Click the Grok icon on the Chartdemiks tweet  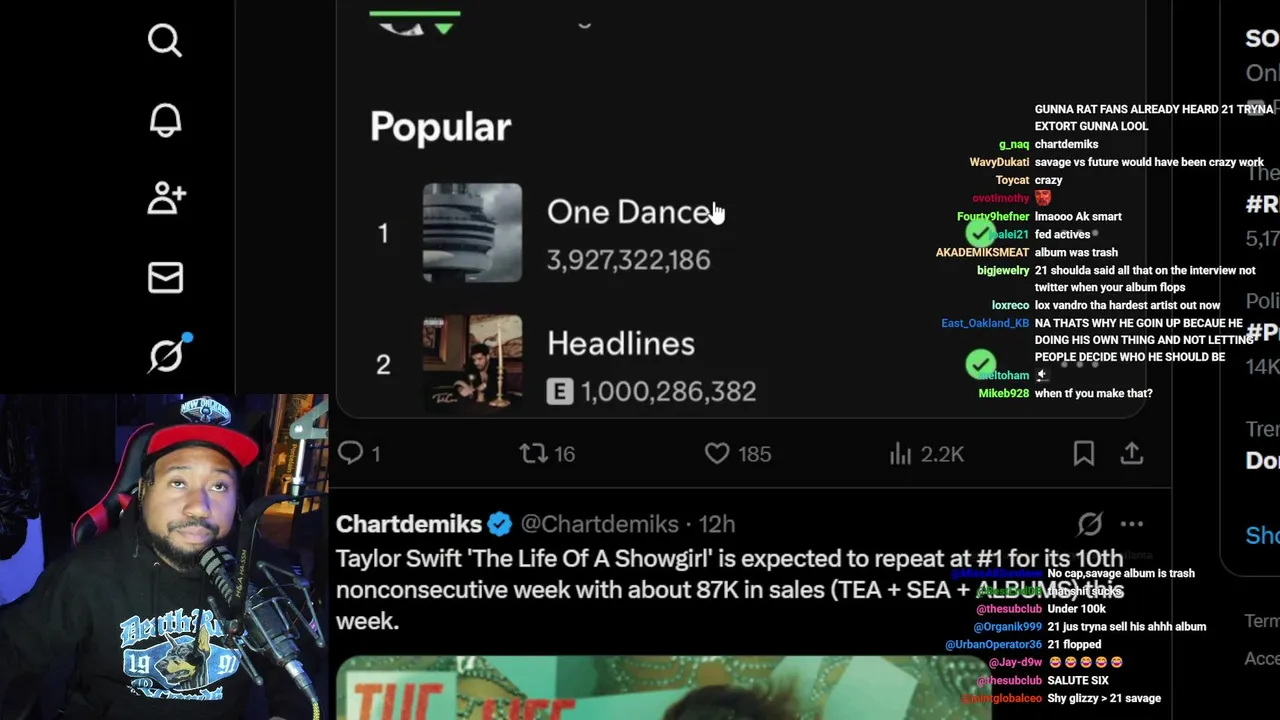coord(1090,524)
